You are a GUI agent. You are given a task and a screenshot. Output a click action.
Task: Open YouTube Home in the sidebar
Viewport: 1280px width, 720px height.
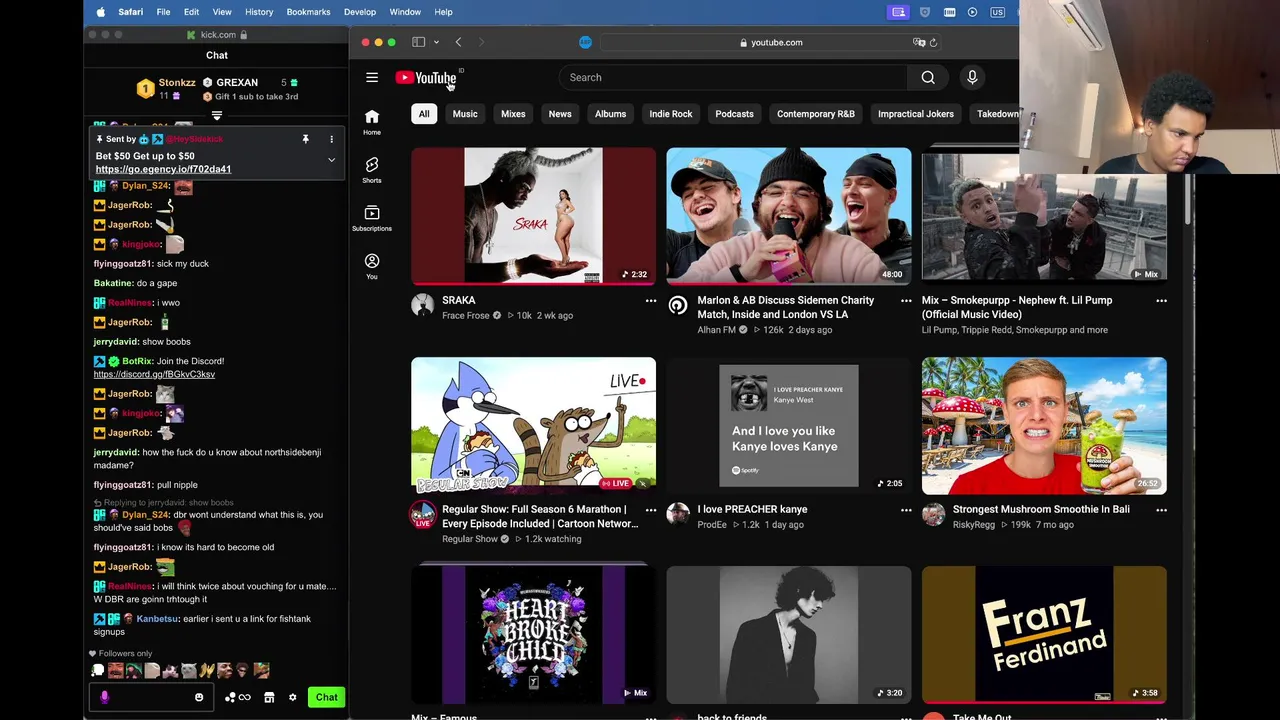[372, 122]
